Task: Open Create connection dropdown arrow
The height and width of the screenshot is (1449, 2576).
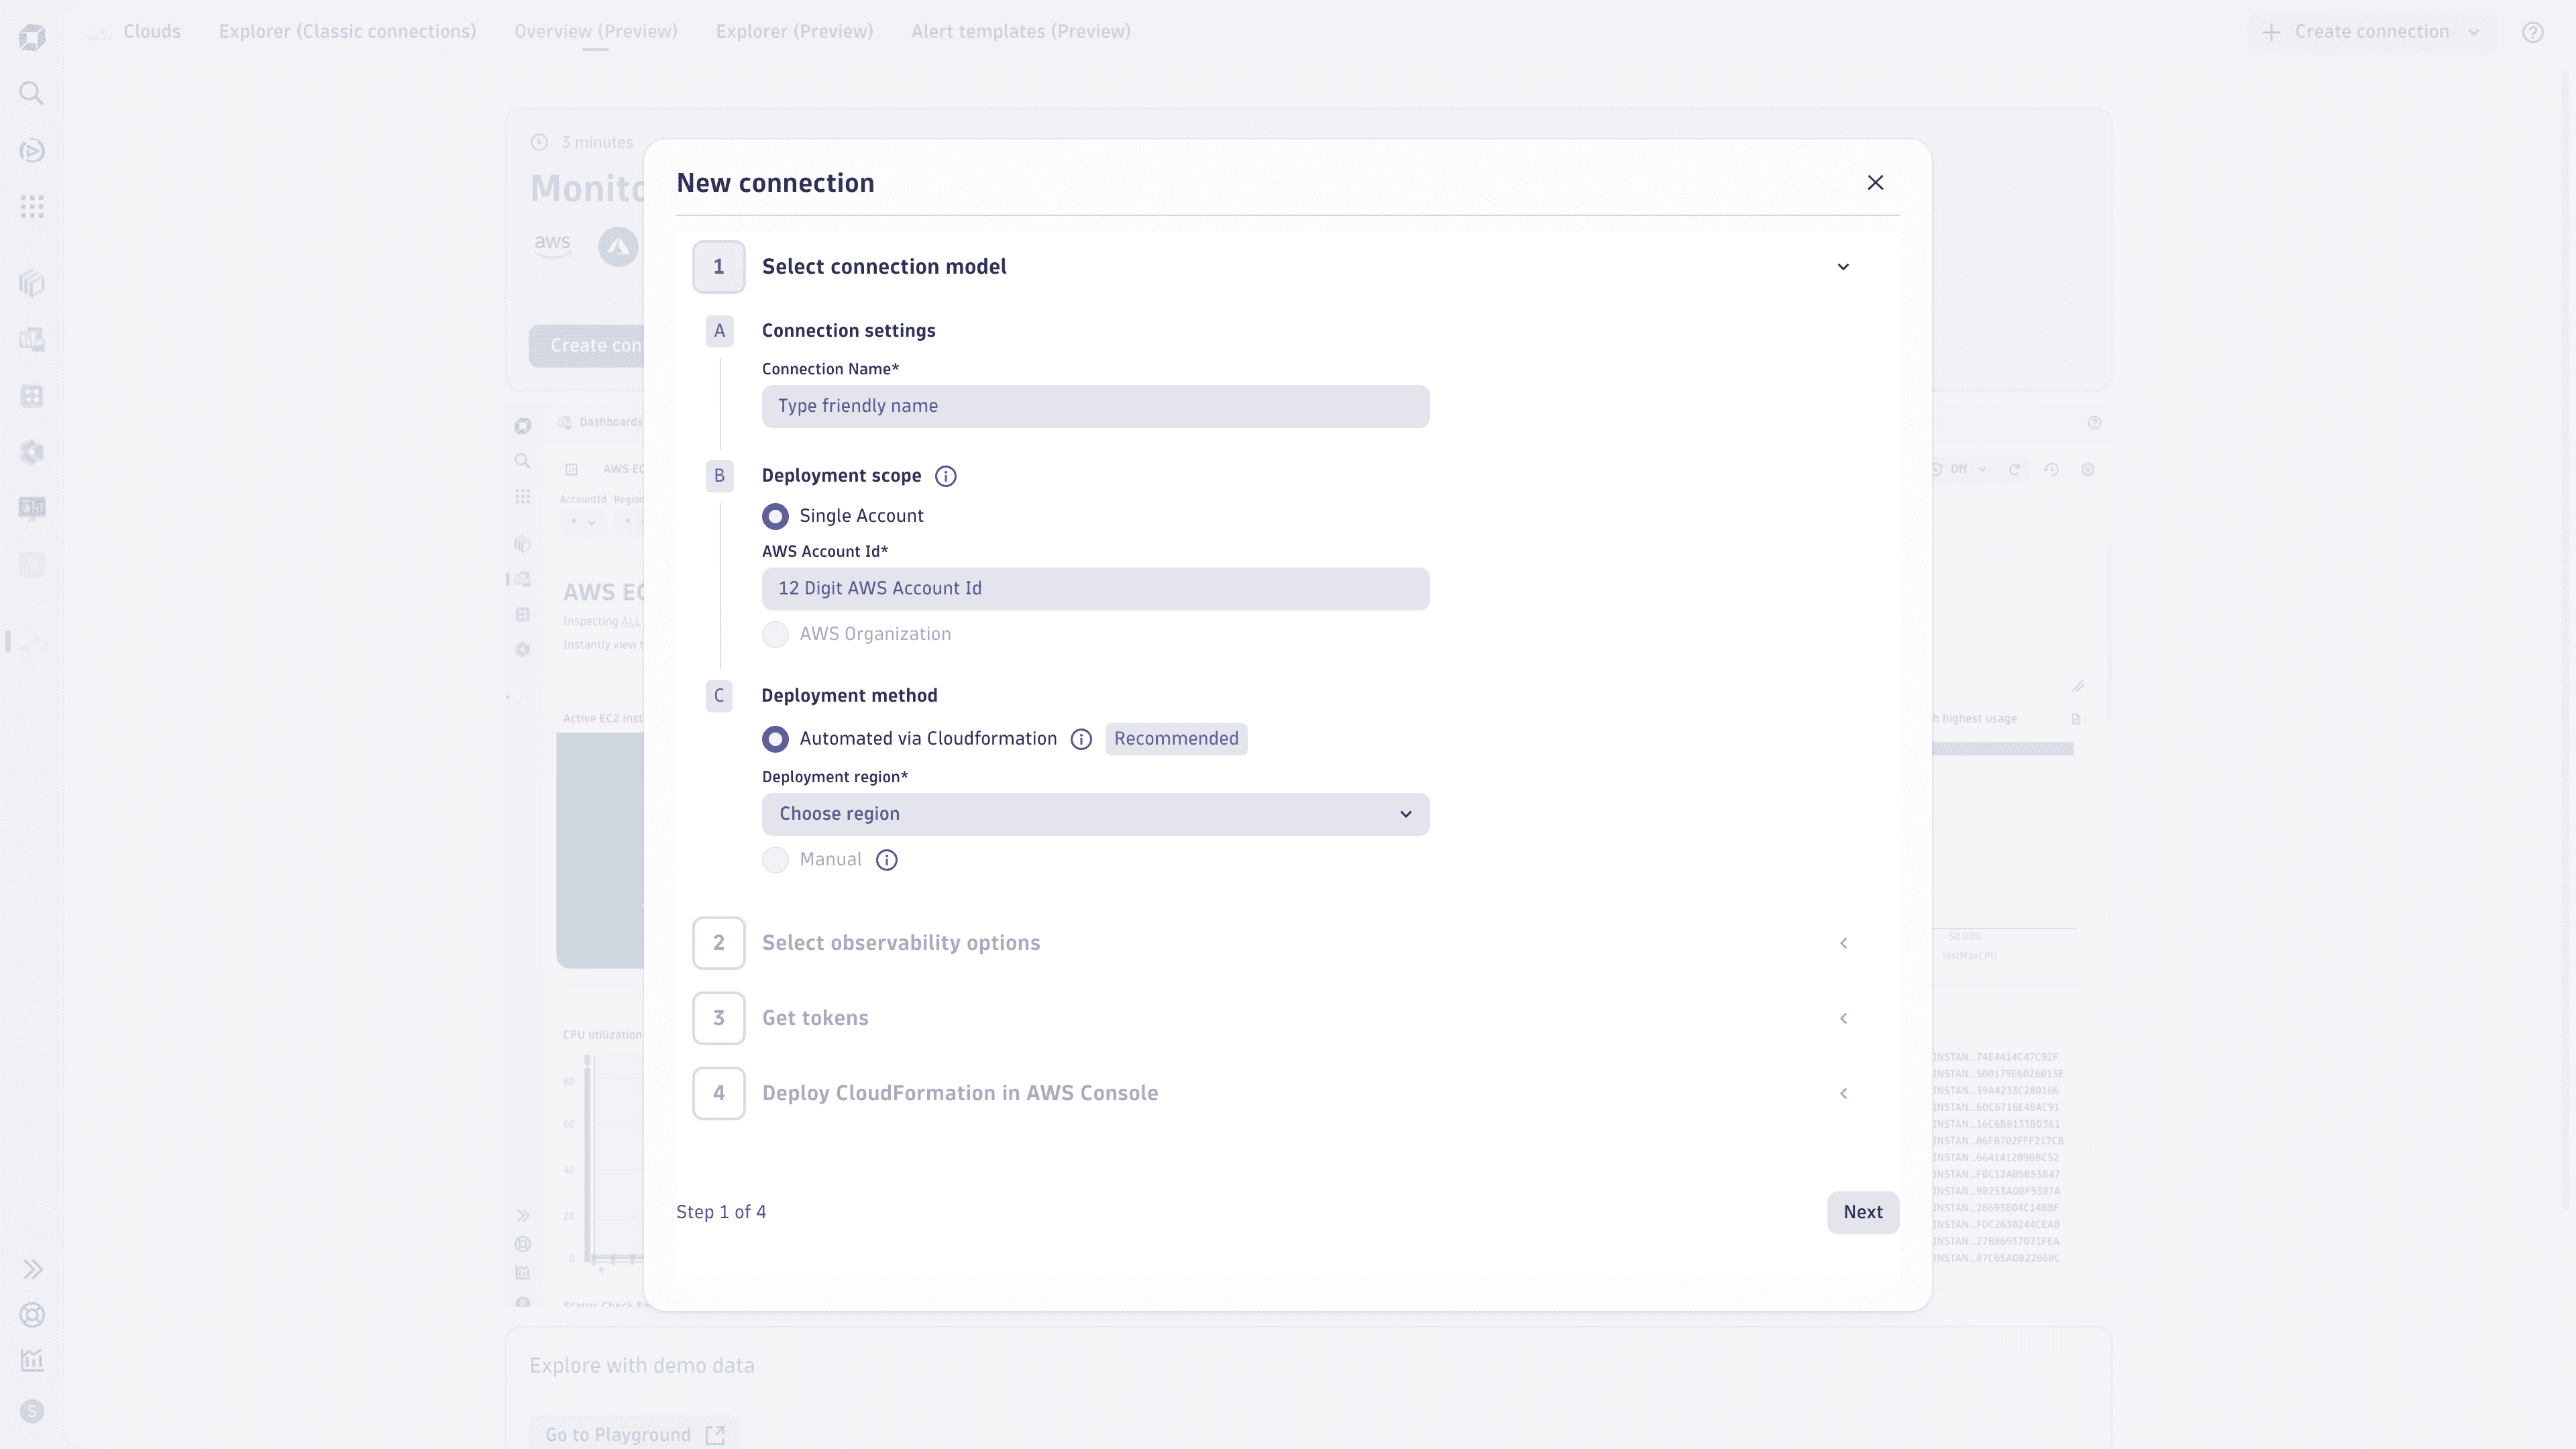Action: (x=2474, y=32)
